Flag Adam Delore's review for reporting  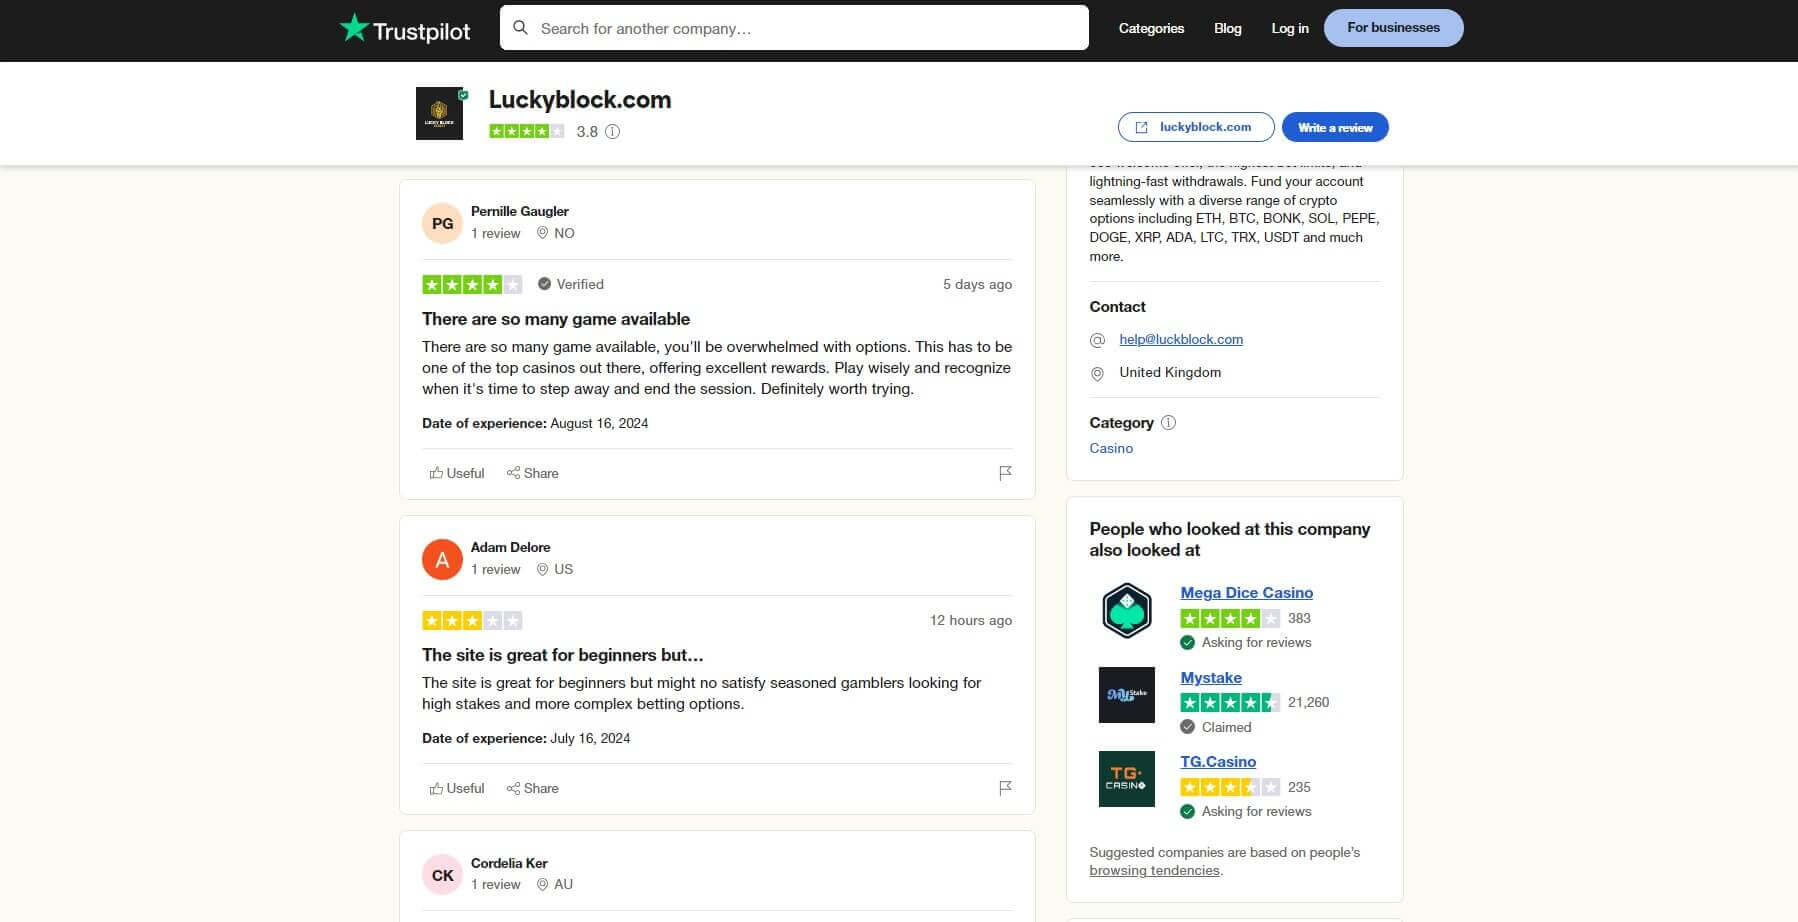(1005, 788)
